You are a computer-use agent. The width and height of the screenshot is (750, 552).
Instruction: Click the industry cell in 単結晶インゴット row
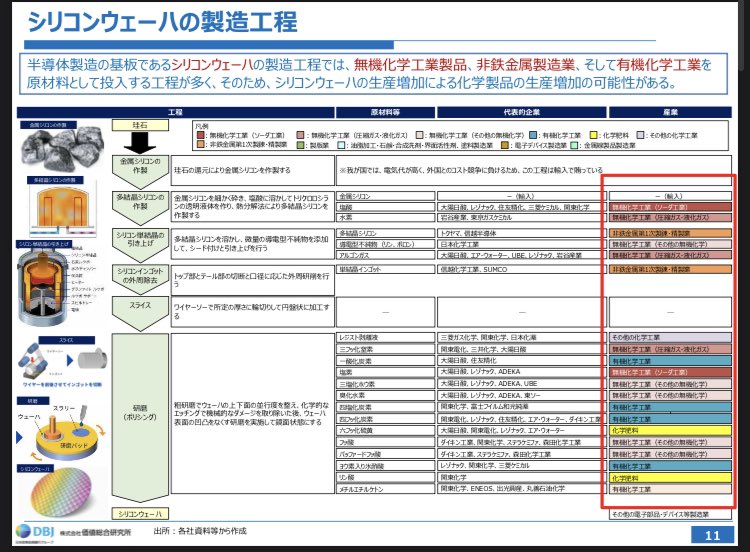click(x=670, y=269)
